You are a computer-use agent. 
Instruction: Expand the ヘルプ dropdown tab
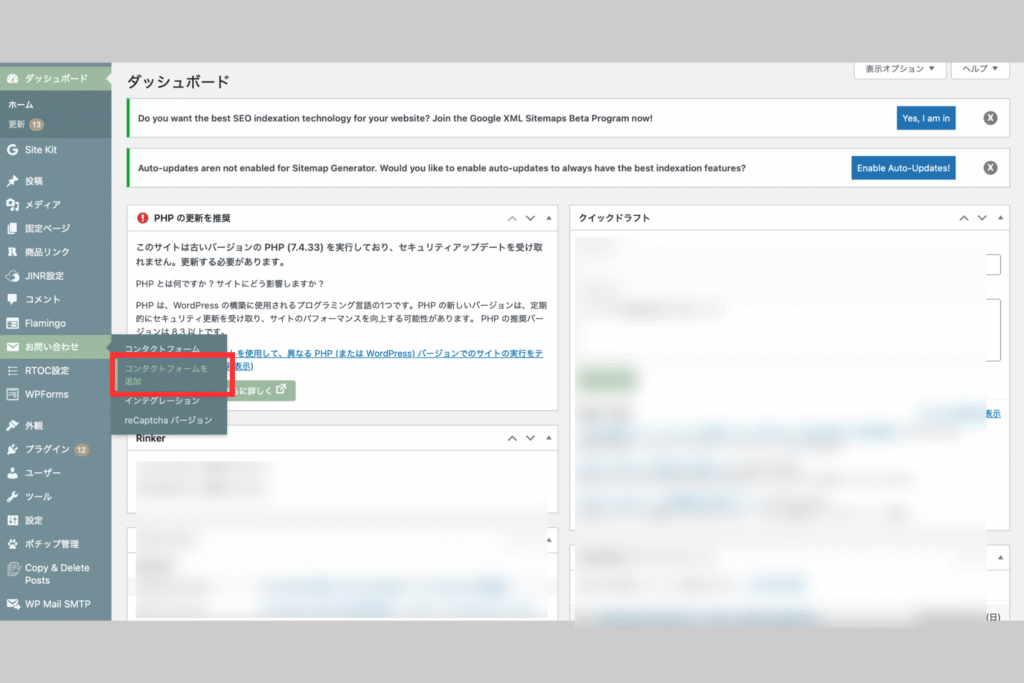(980, 69)
